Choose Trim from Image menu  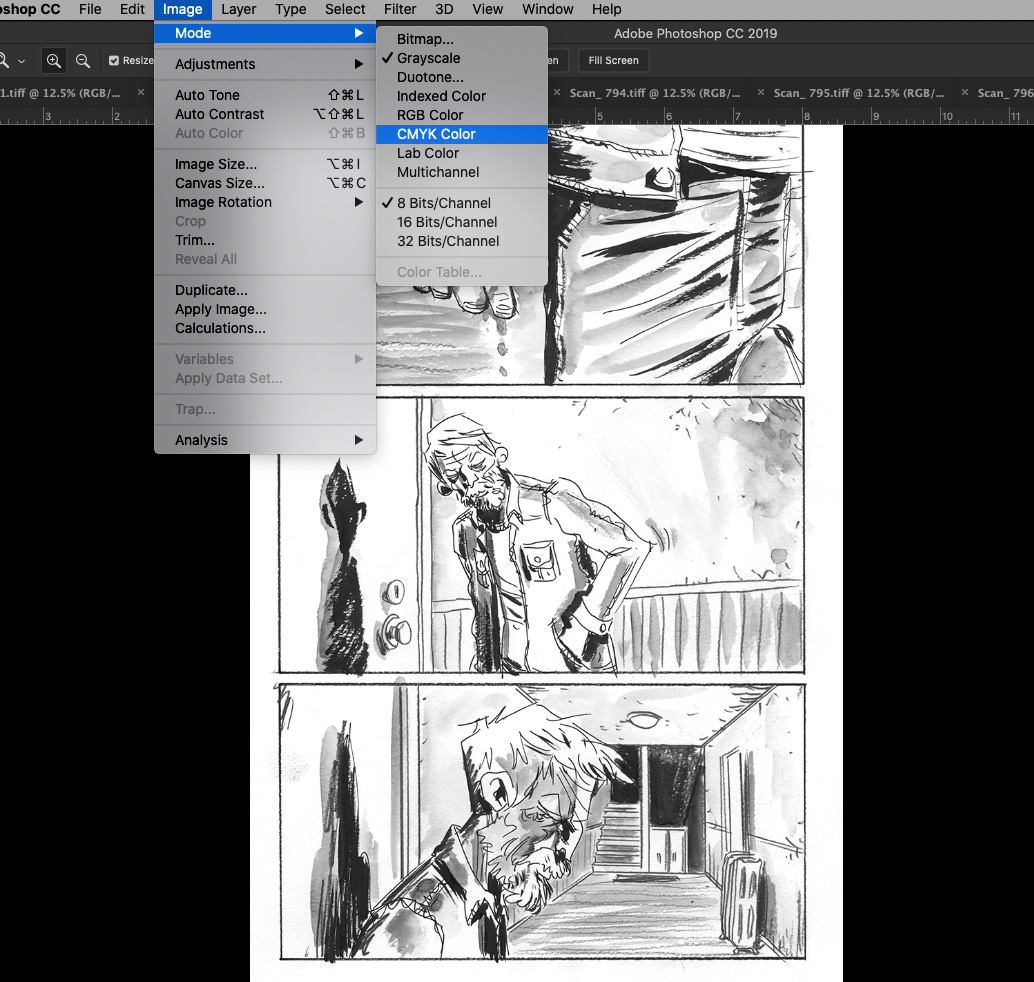265,240
